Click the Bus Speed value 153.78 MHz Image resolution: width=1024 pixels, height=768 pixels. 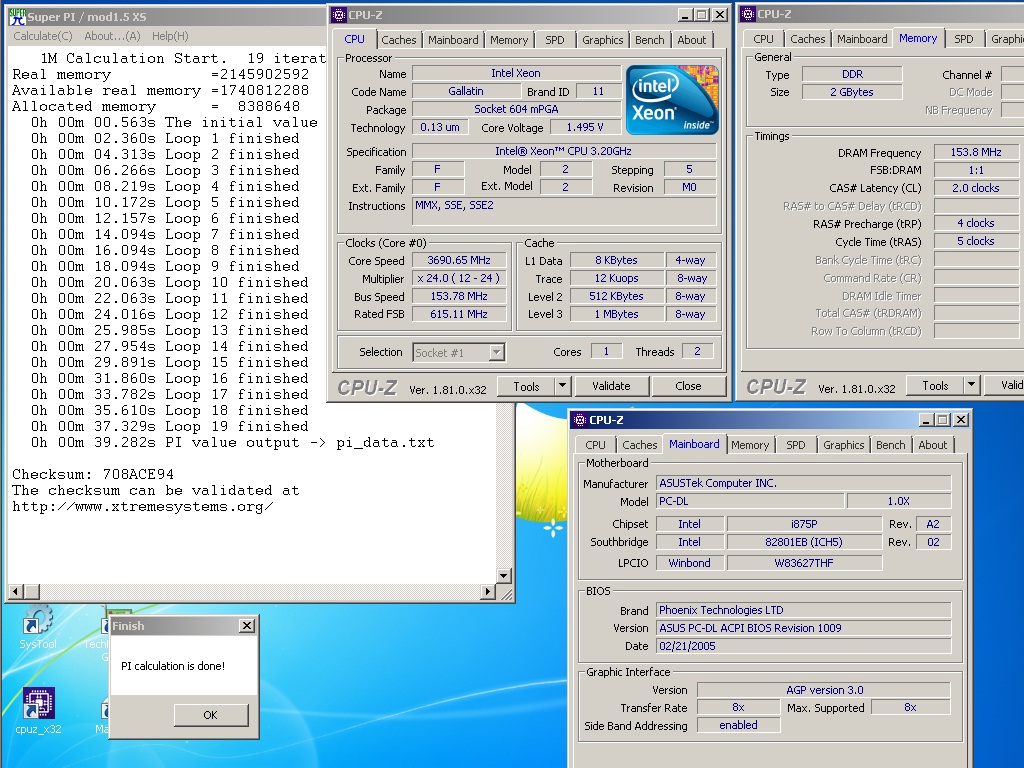(x=459, y=296)
